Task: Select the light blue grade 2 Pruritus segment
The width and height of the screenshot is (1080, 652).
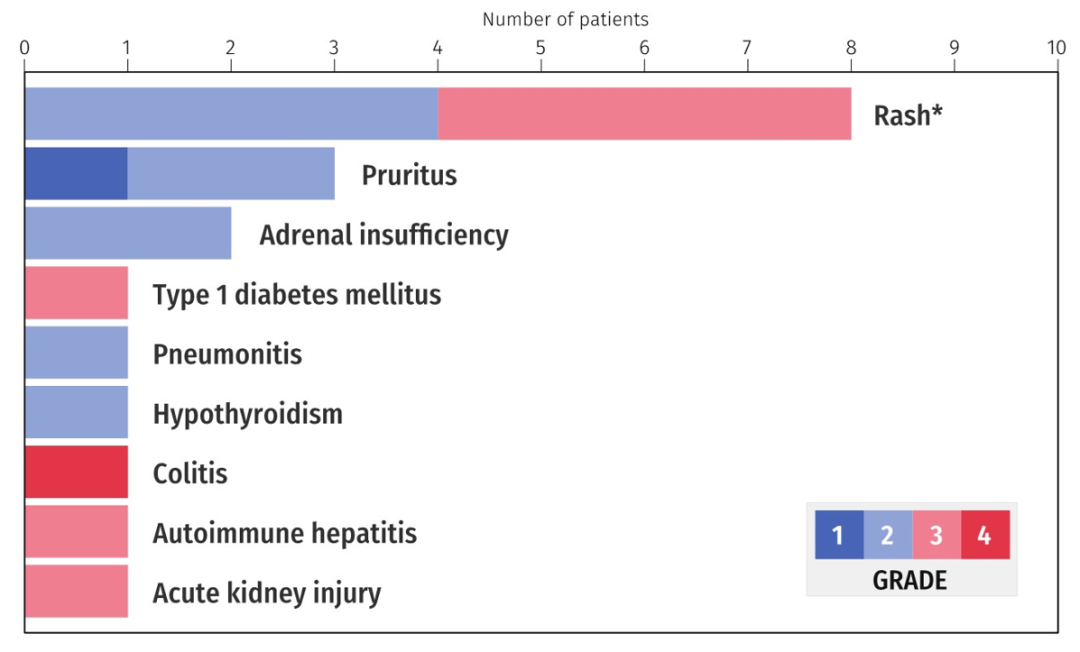Action: [x=231, y=174]
